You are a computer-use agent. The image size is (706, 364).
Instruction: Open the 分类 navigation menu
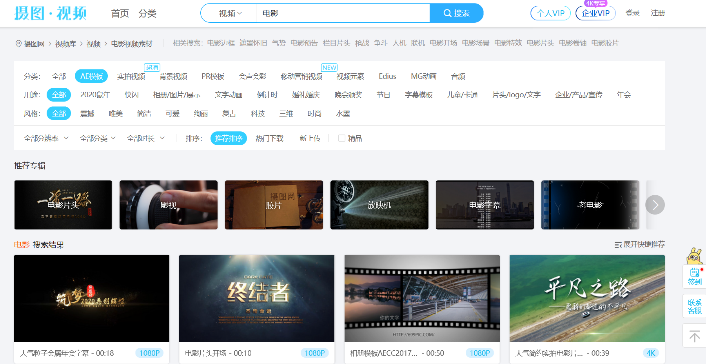(147, 14)
